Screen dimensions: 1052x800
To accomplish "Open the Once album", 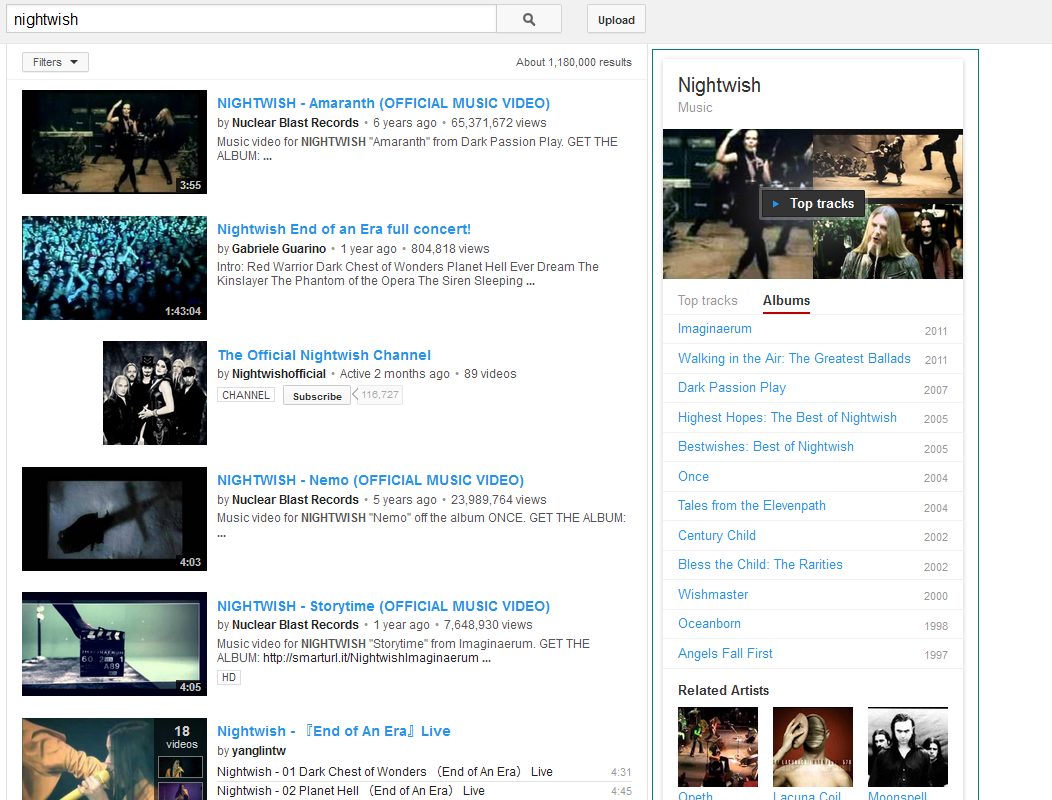I will 693,477.
